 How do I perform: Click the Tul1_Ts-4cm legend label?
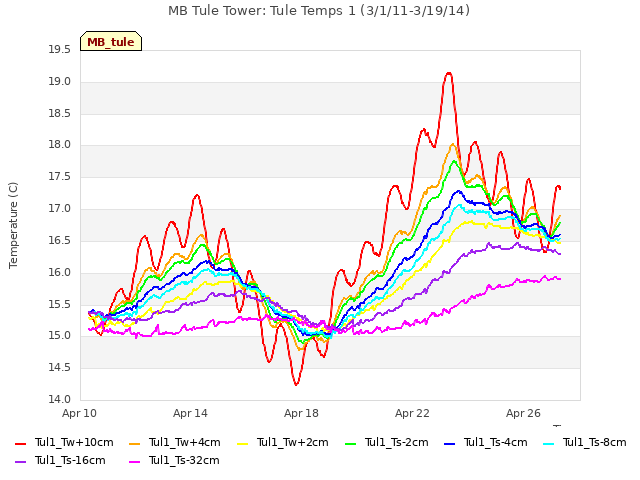click(x=496, y=442)
